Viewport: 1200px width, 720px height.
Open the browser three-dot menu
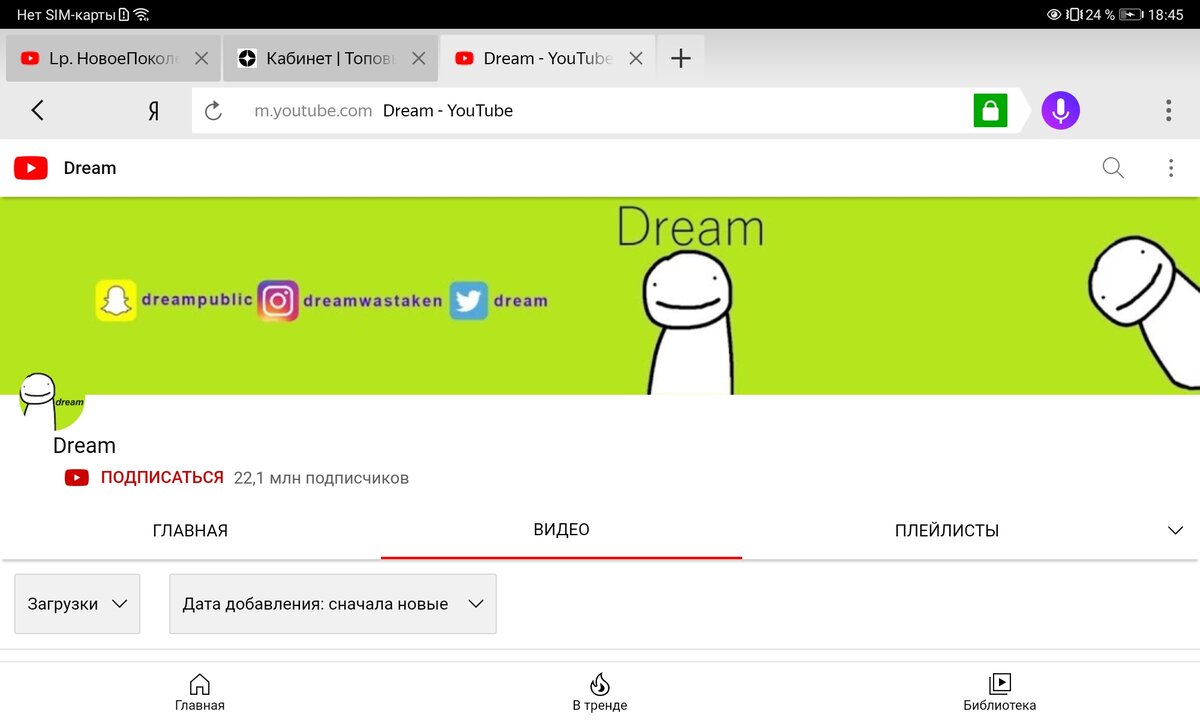(x=1168, y=110)
